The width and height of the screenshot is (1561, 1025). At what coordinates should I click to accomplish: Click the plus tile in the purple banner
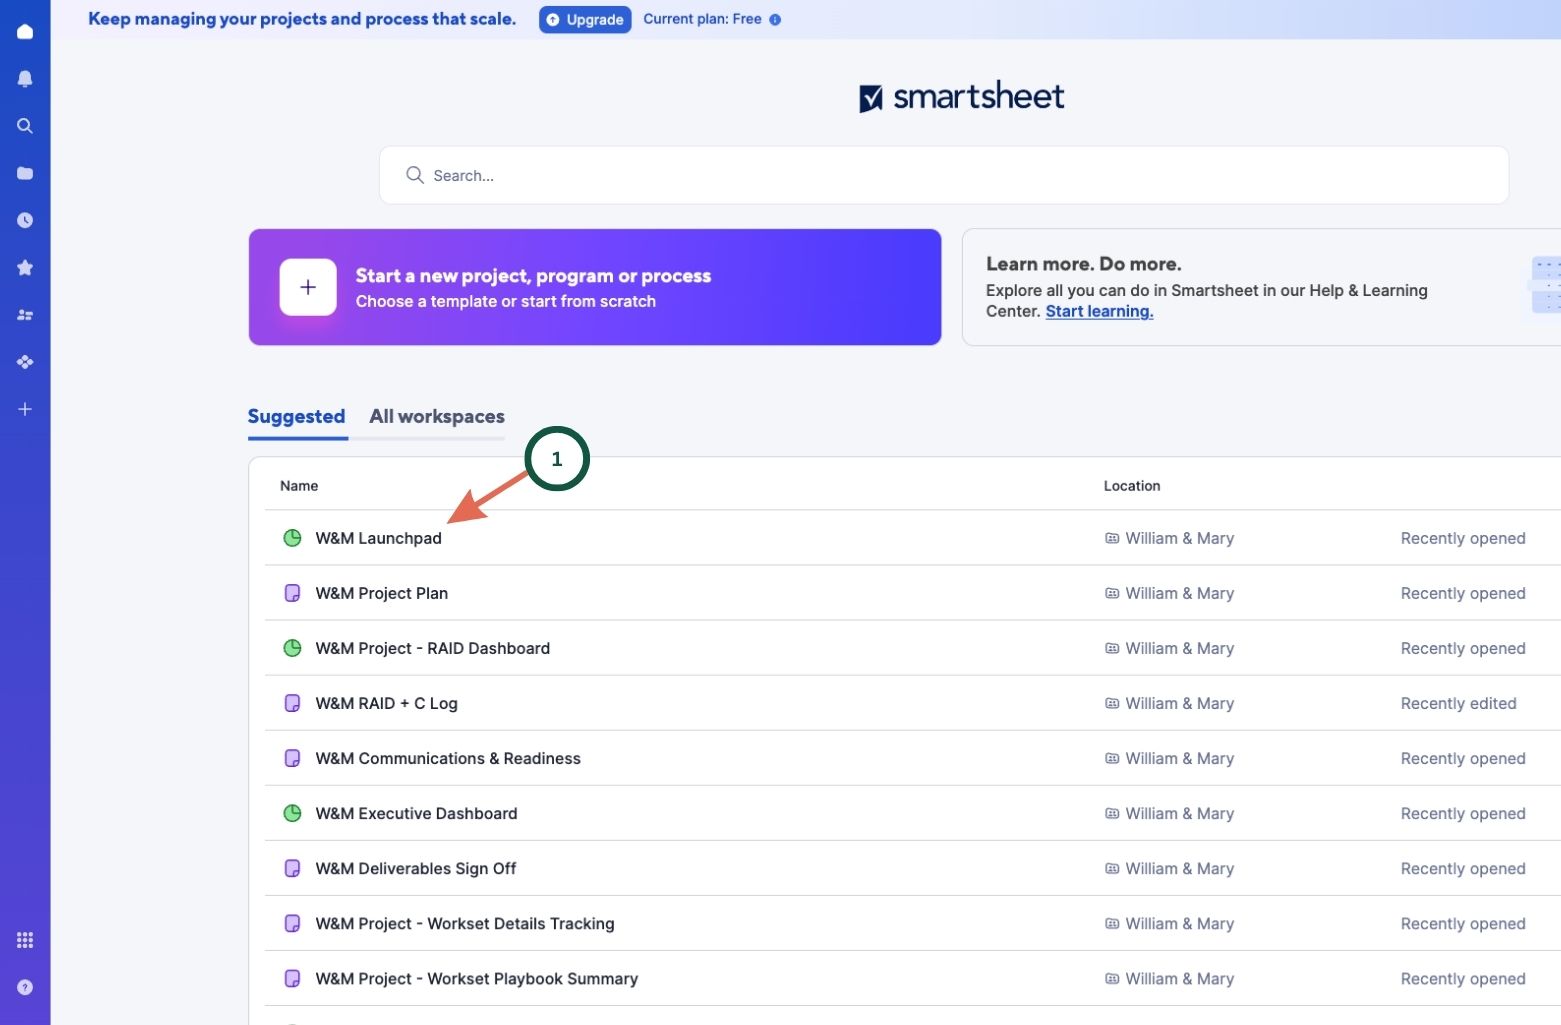308,287
